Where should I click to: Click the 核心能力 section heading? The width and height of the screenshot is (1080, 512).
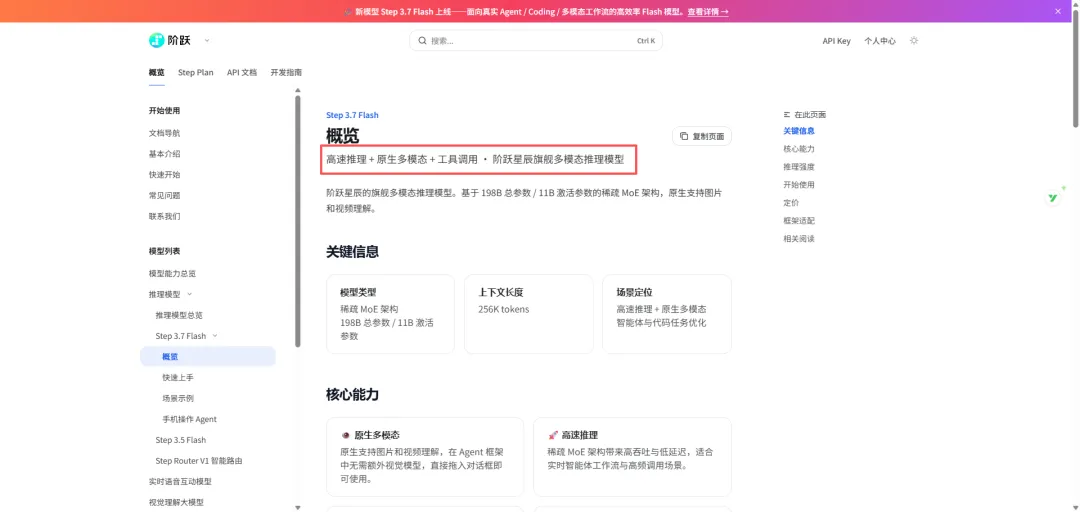pos(353,395)
